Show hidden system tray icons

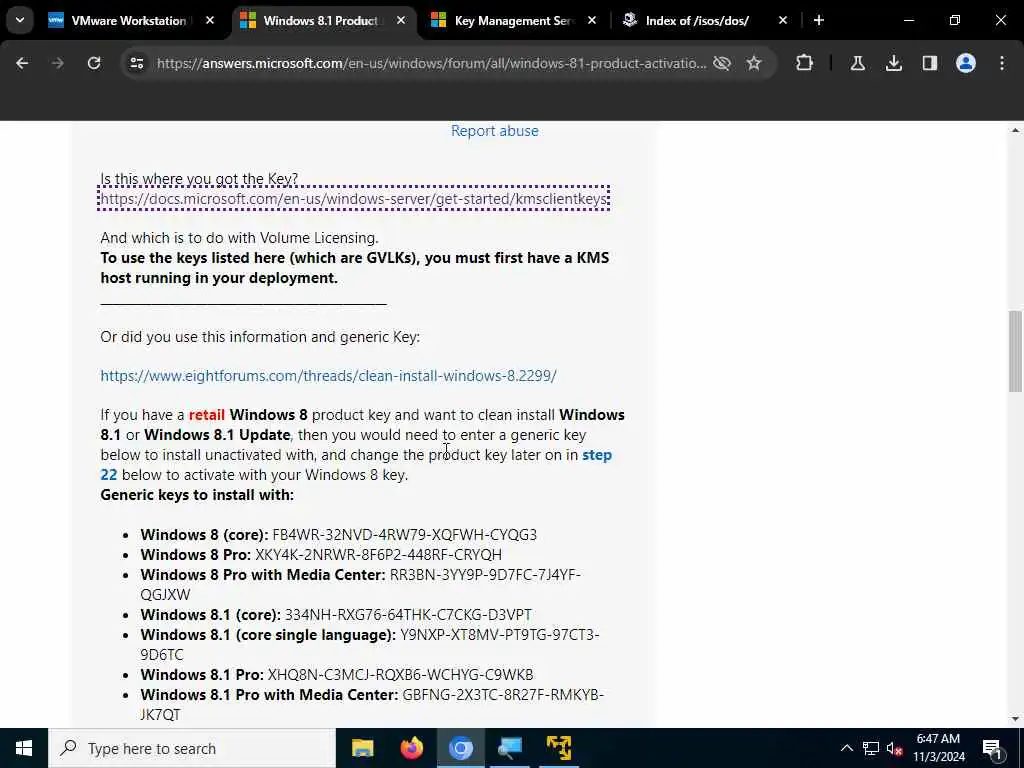(x=846, y=748)
